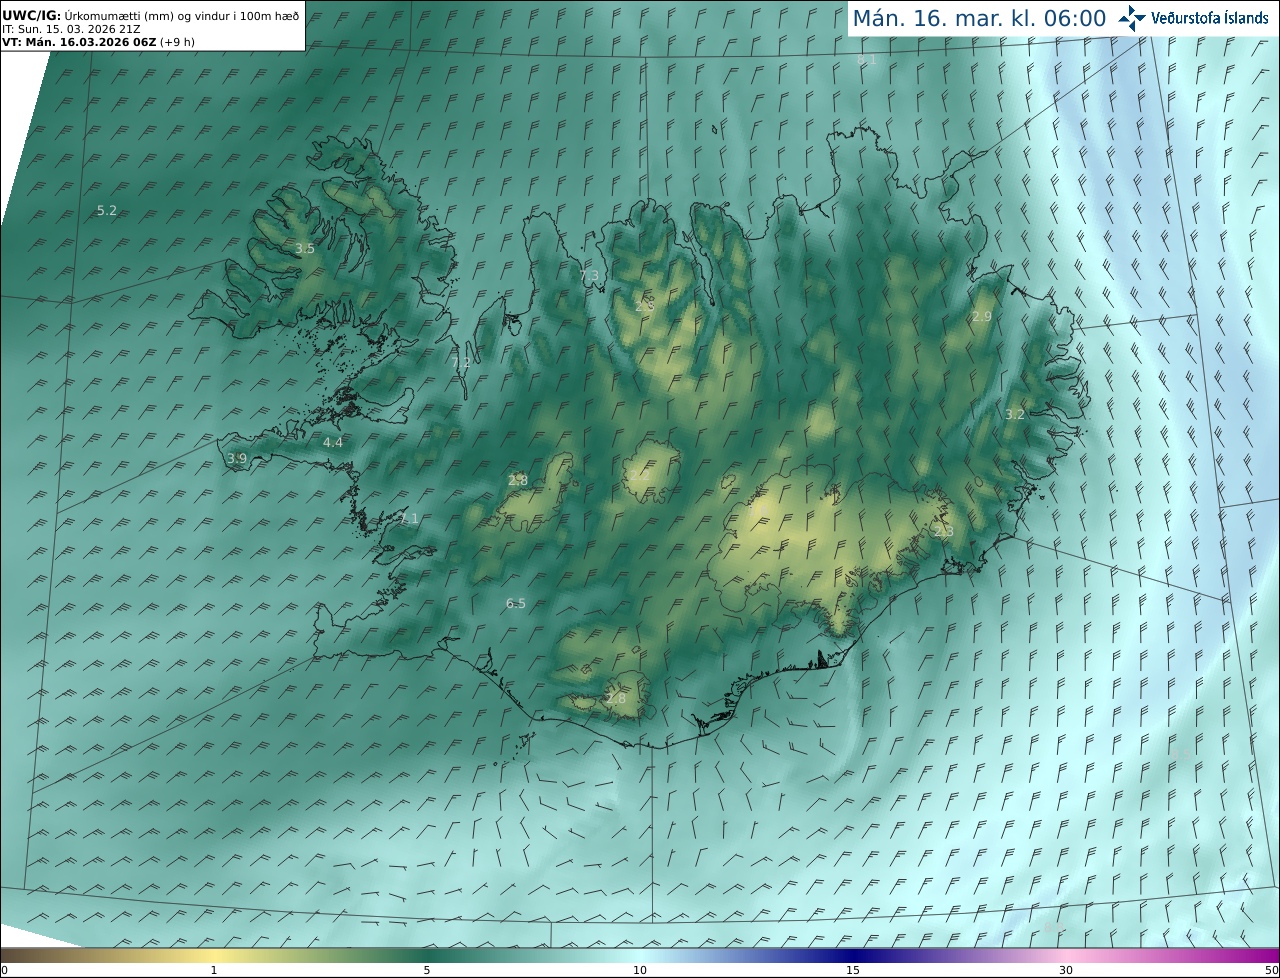Click the "50" tick on the colour scale

(x=1271, y=971)
